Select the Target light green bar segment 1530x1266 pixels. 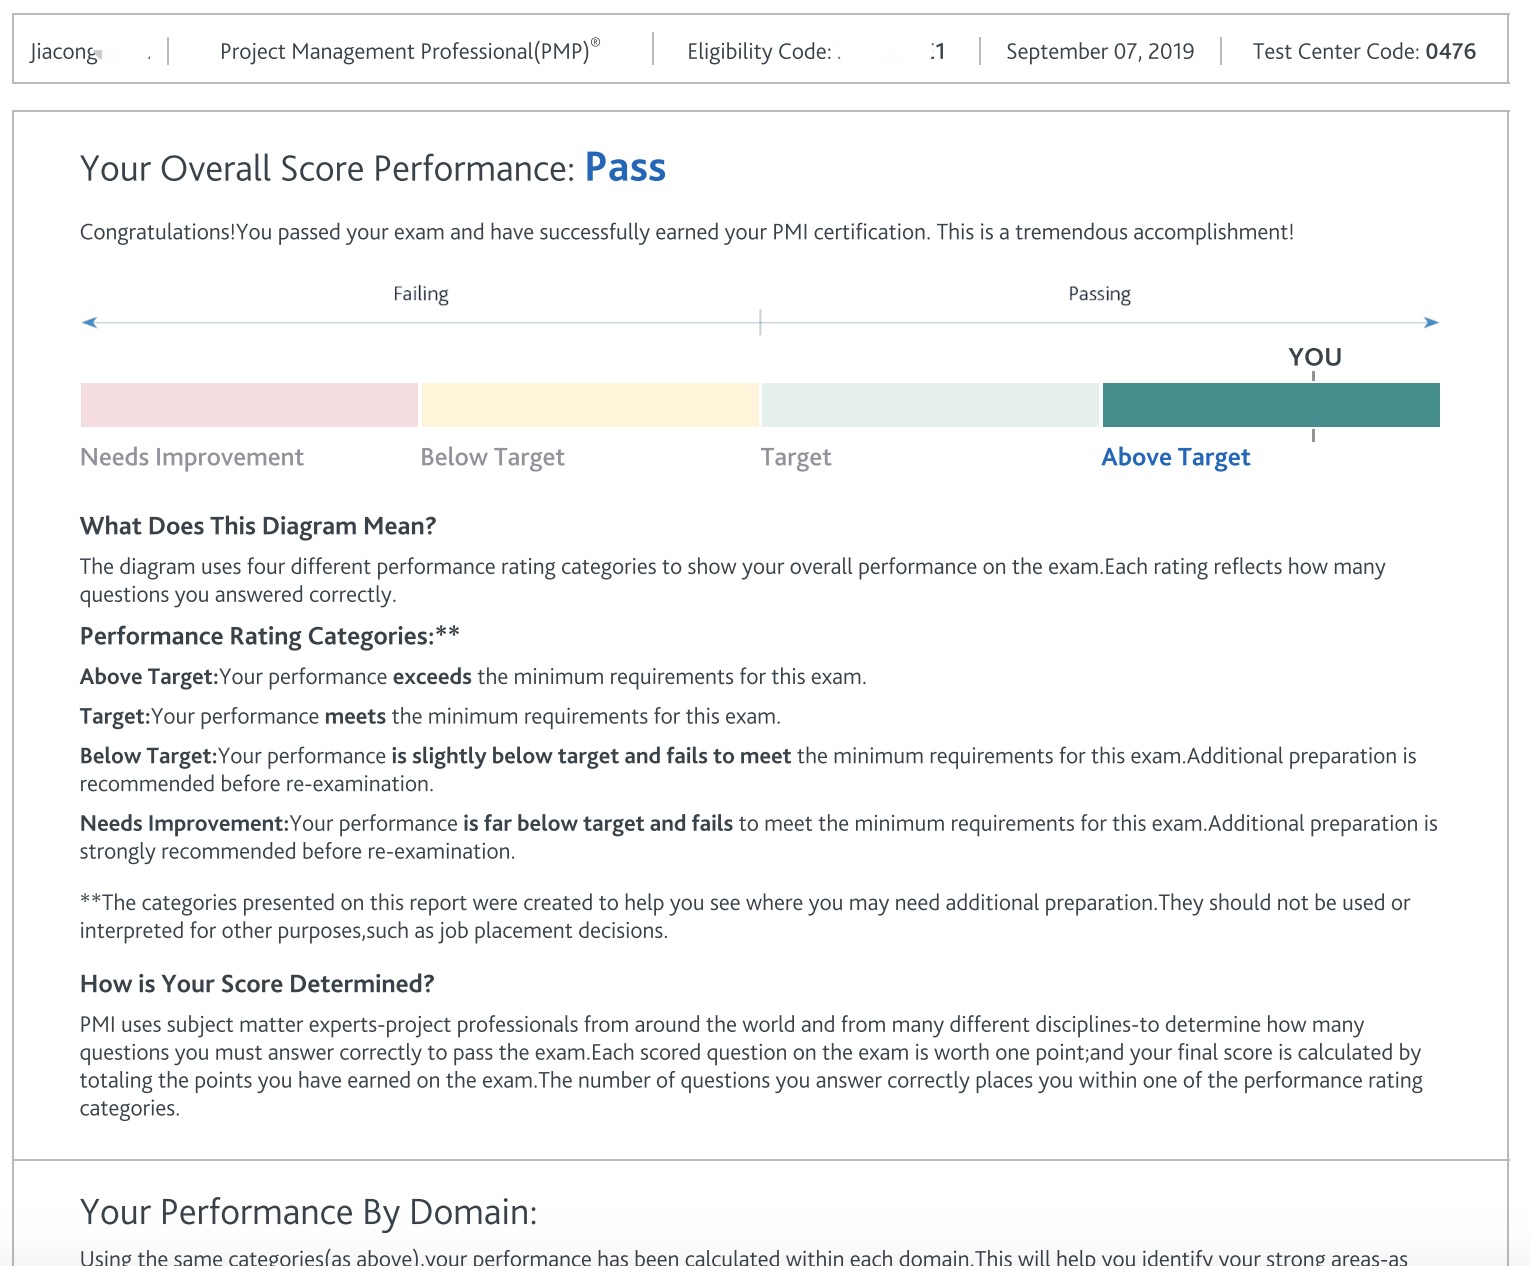(x=930, y=405)
